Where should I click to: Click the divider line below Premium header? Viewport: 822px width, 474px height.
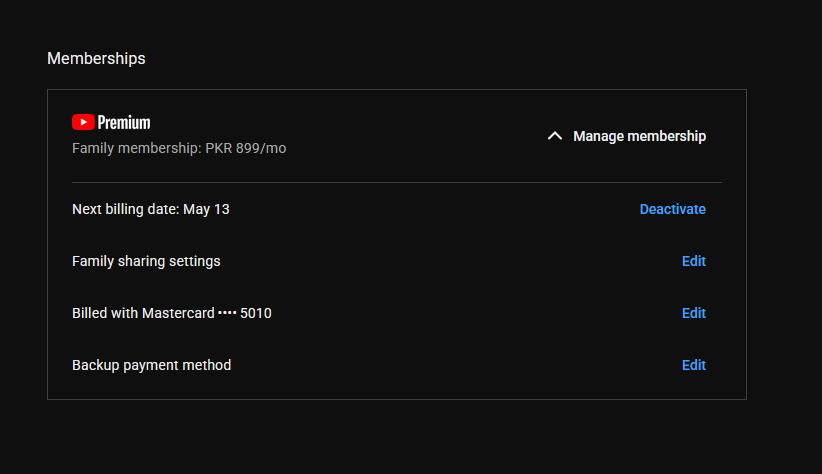(396, 182)
